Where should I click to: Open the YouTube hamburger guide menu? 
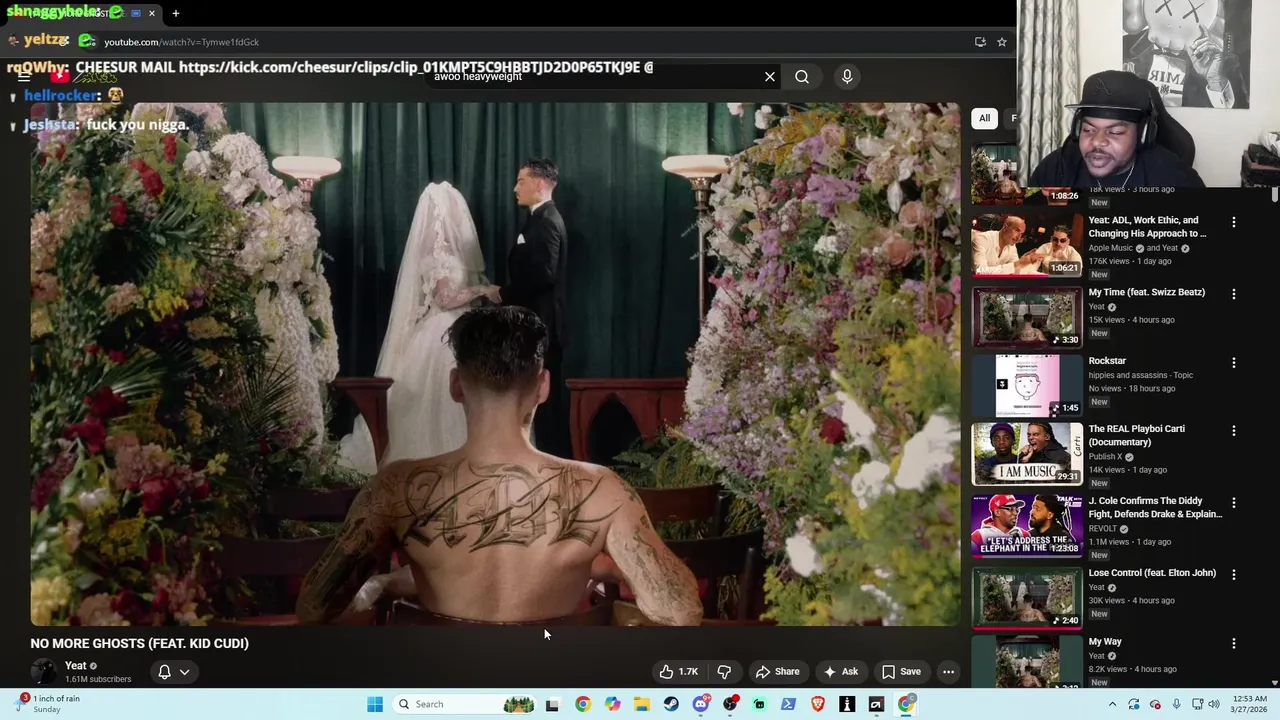pyautogui.click(x=24, y=76)
